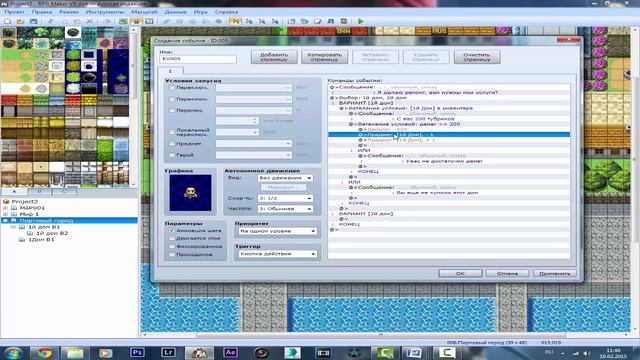Open Google Chrome from the taskbar
This screenshot has height=360, width=640.
[44, 353]
